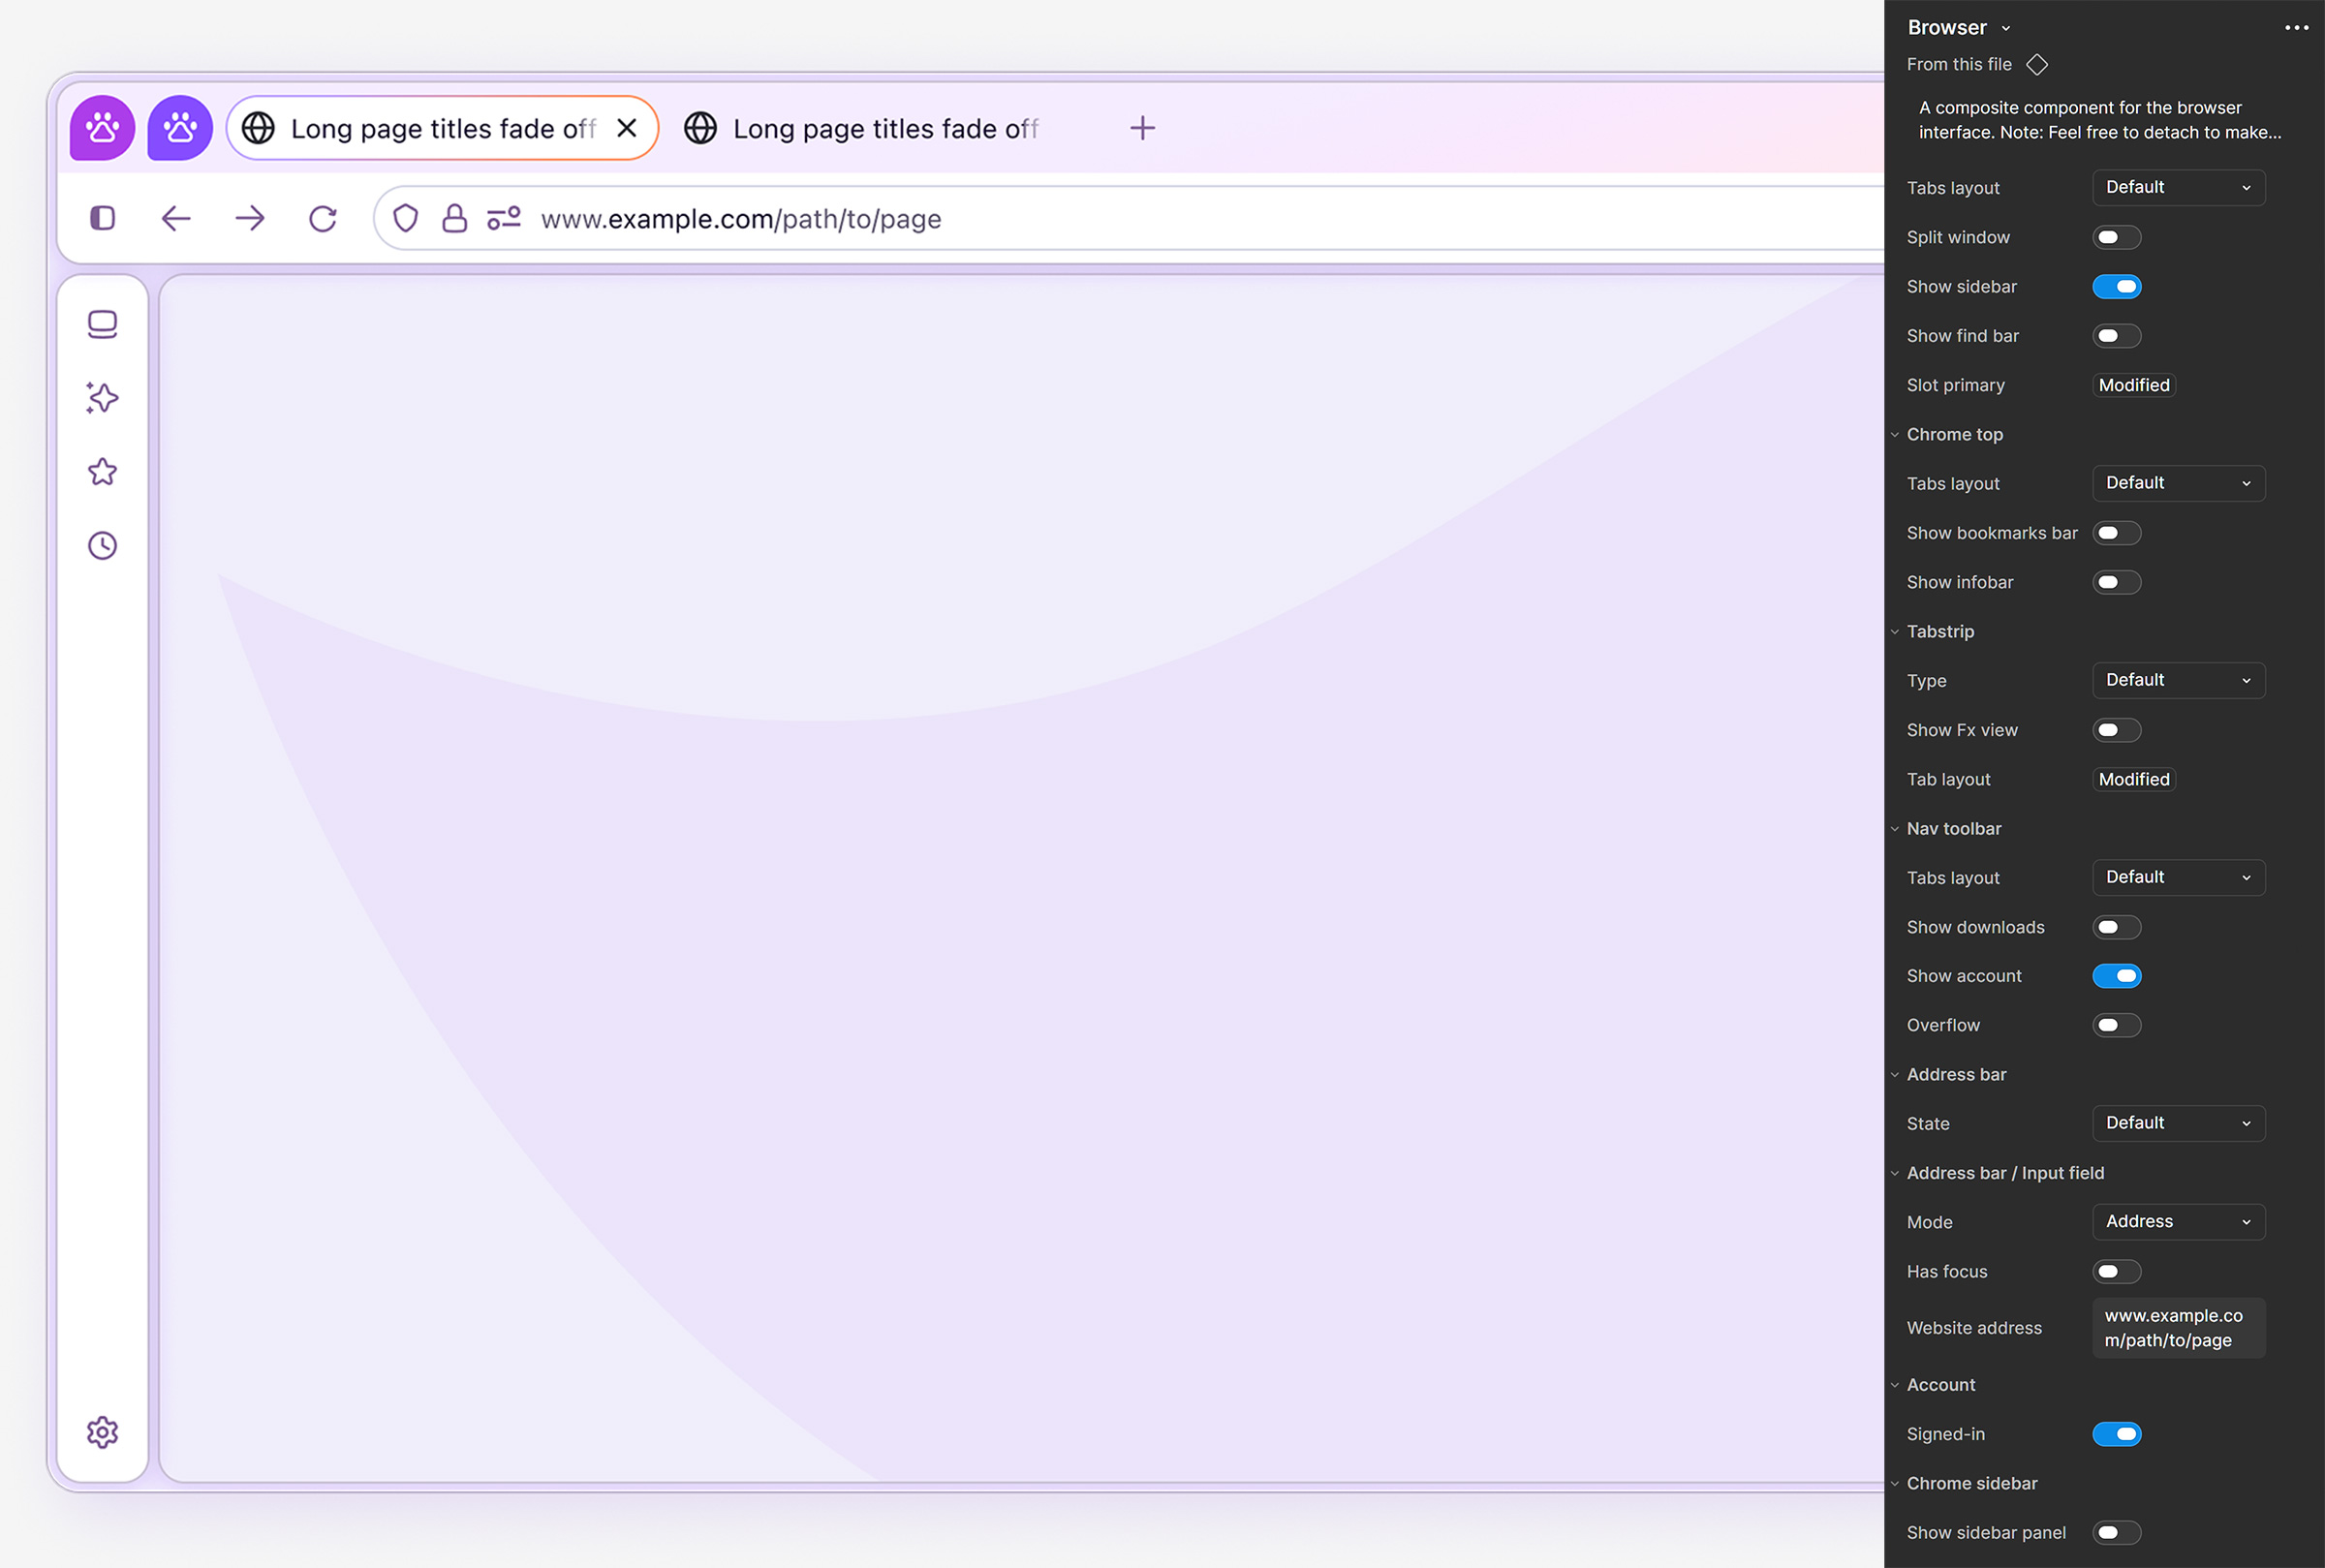2325x1568 pixels.
Task: Go back with the left arrow
Action: pos(176,218)
